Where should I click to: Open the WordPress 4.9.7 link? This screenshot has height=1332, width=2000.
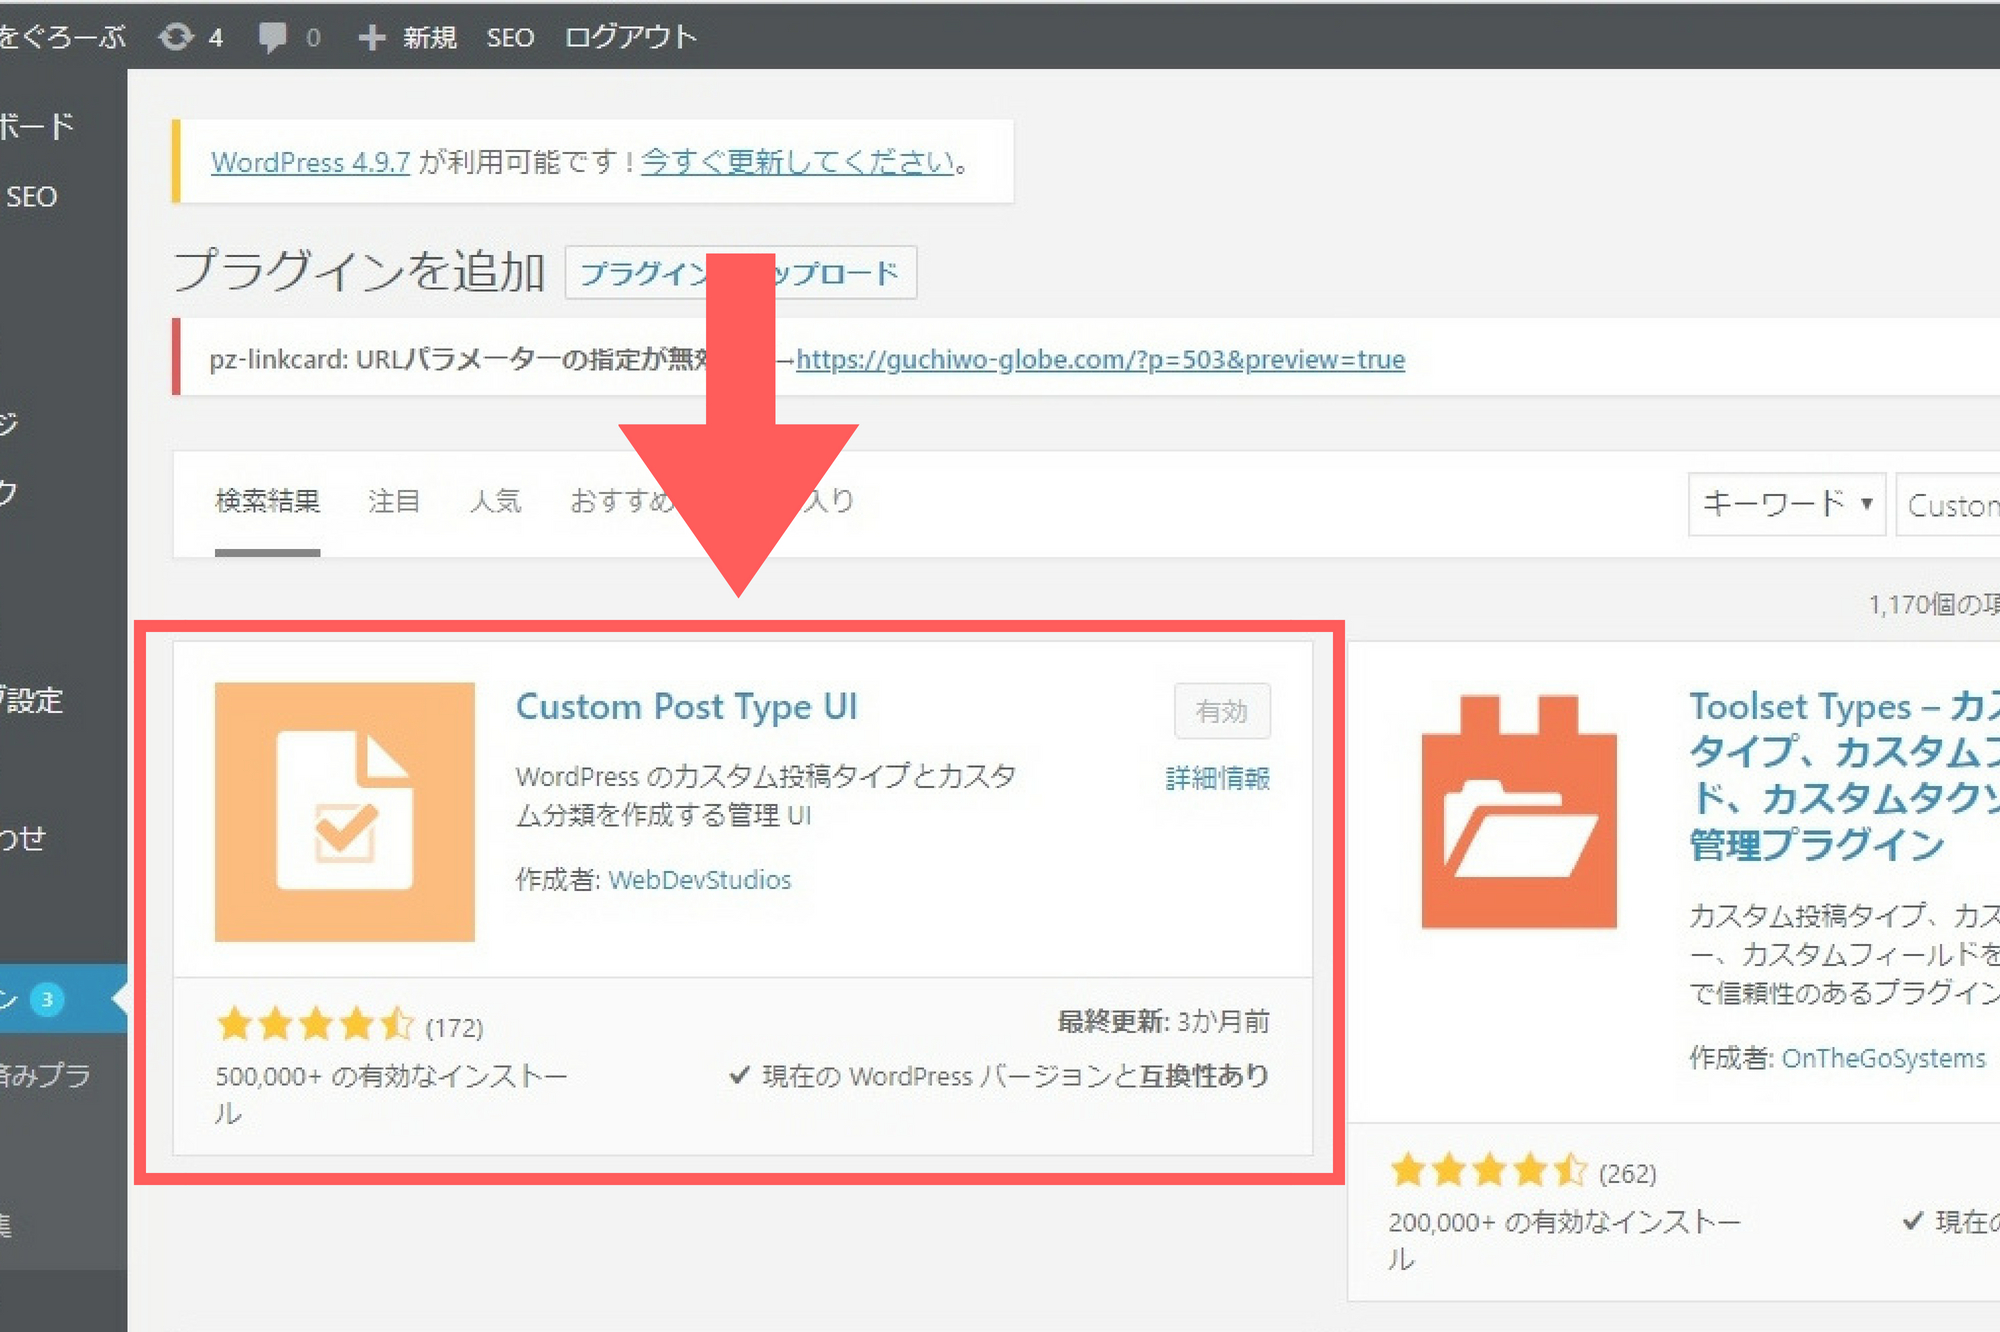(x=310, y=162)
